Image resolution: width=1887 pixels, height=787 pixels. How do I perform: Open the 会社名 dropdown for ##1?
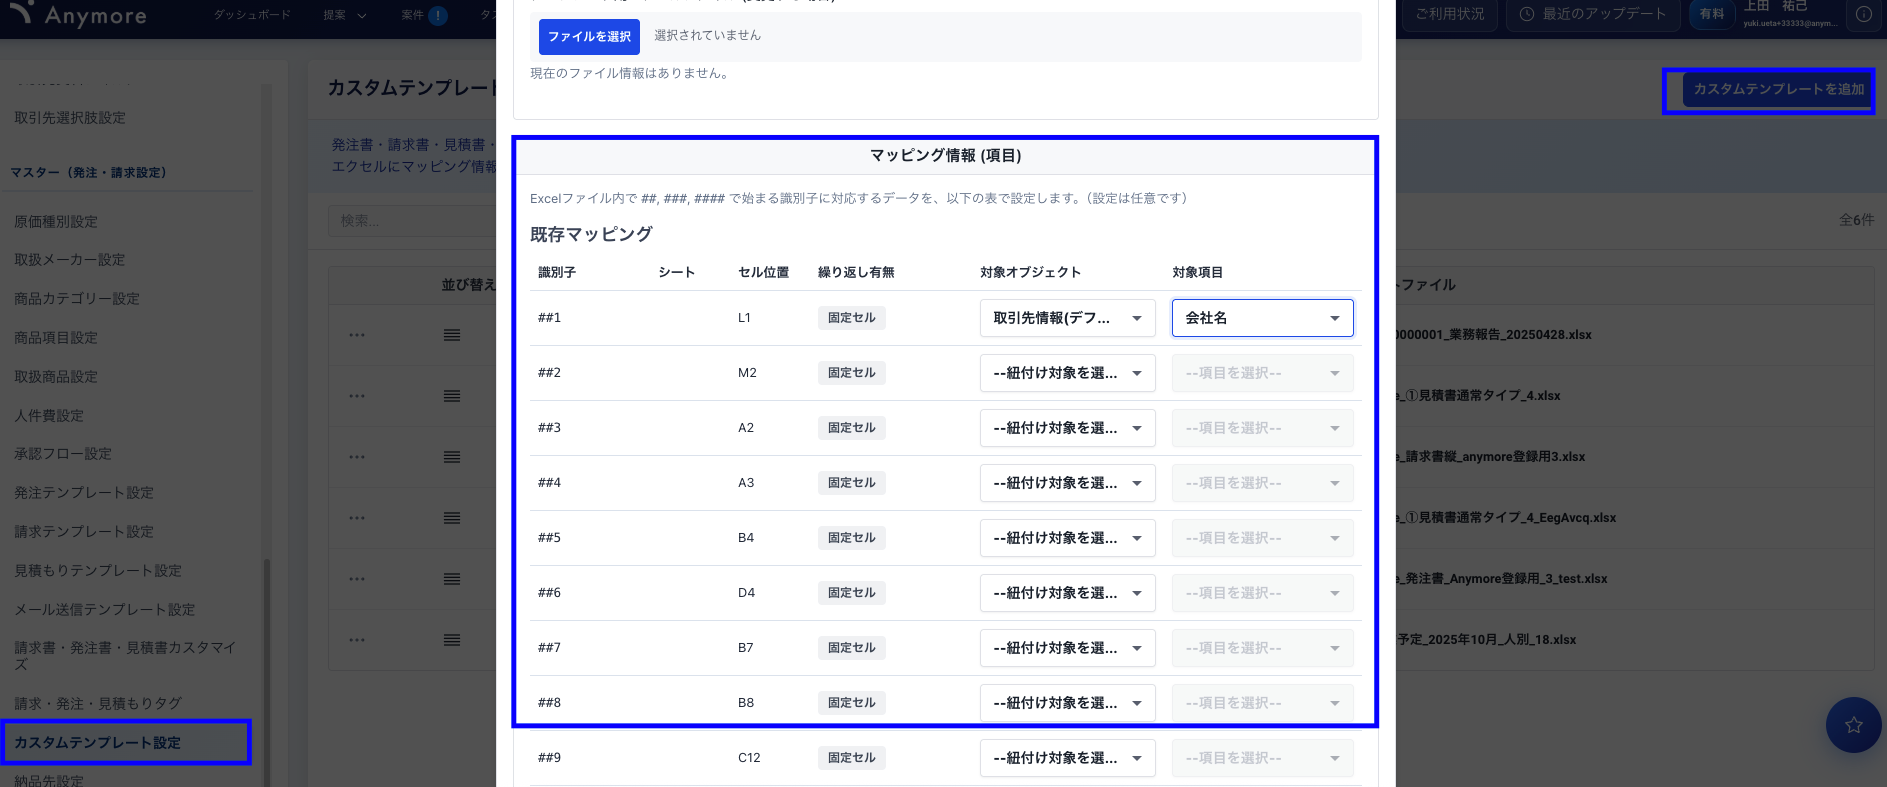pyautogui.click(x=1262, y=318)
